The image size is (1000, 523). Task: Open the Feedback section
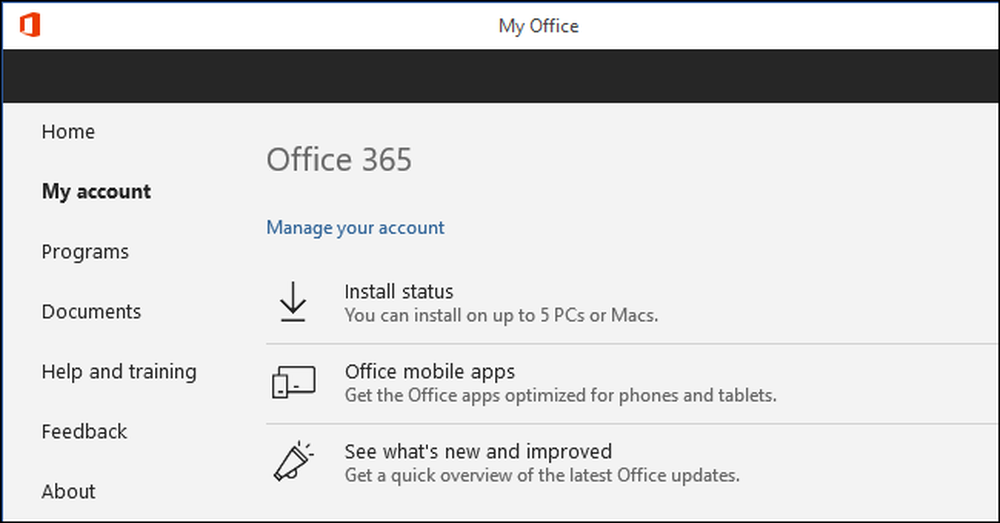point(84,431)
